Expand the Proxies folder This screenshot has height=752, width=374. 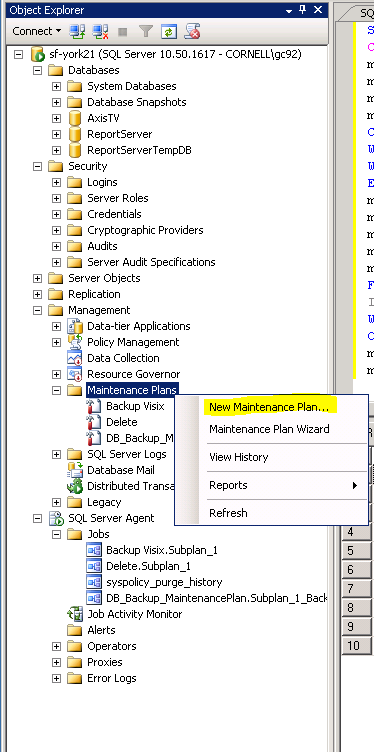click(57, 662)
